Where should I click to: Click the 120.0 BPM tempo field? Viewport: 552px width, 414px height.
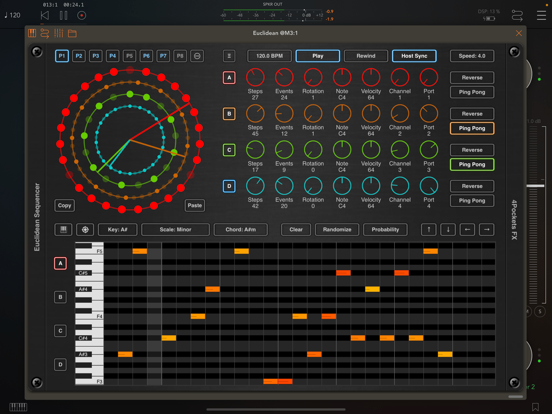click(269, 56)
